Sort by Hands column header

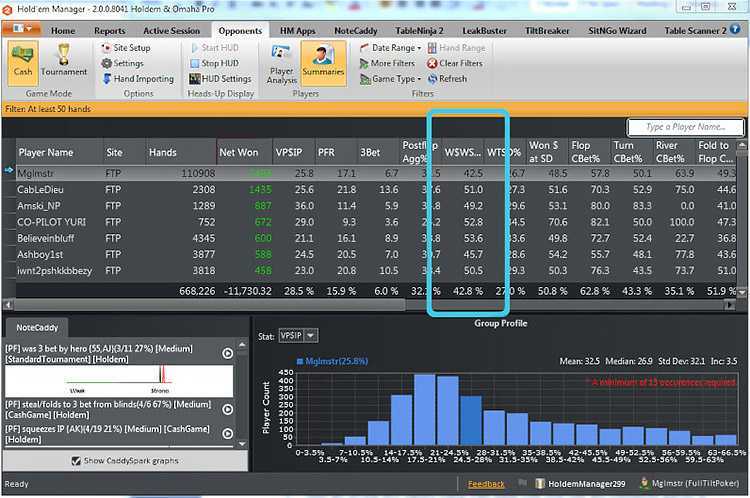(180, 152)
